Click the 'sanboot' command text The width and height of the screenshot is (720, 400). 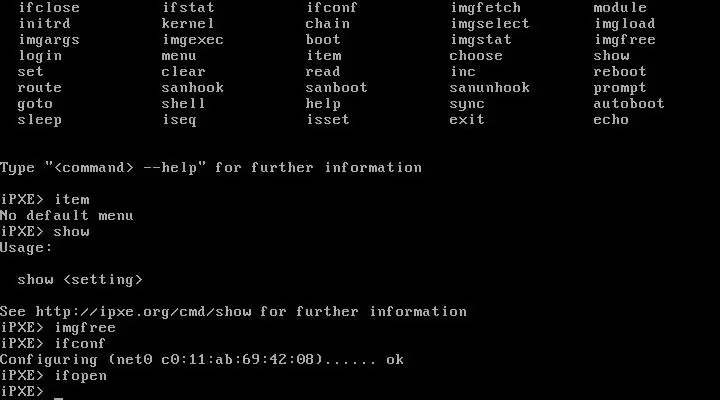point(336,87)
